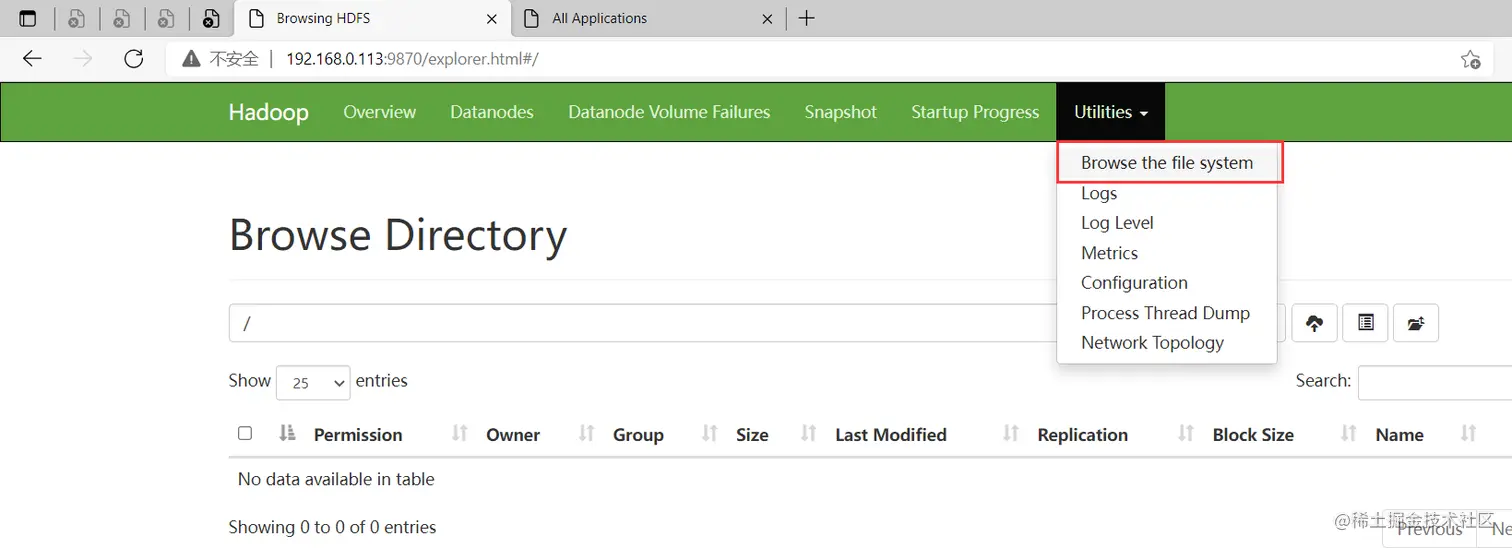Viewport: 1512px width, 548px height.
Task: Switch to the Browsing HDFS tab
Action: point(372,18)
